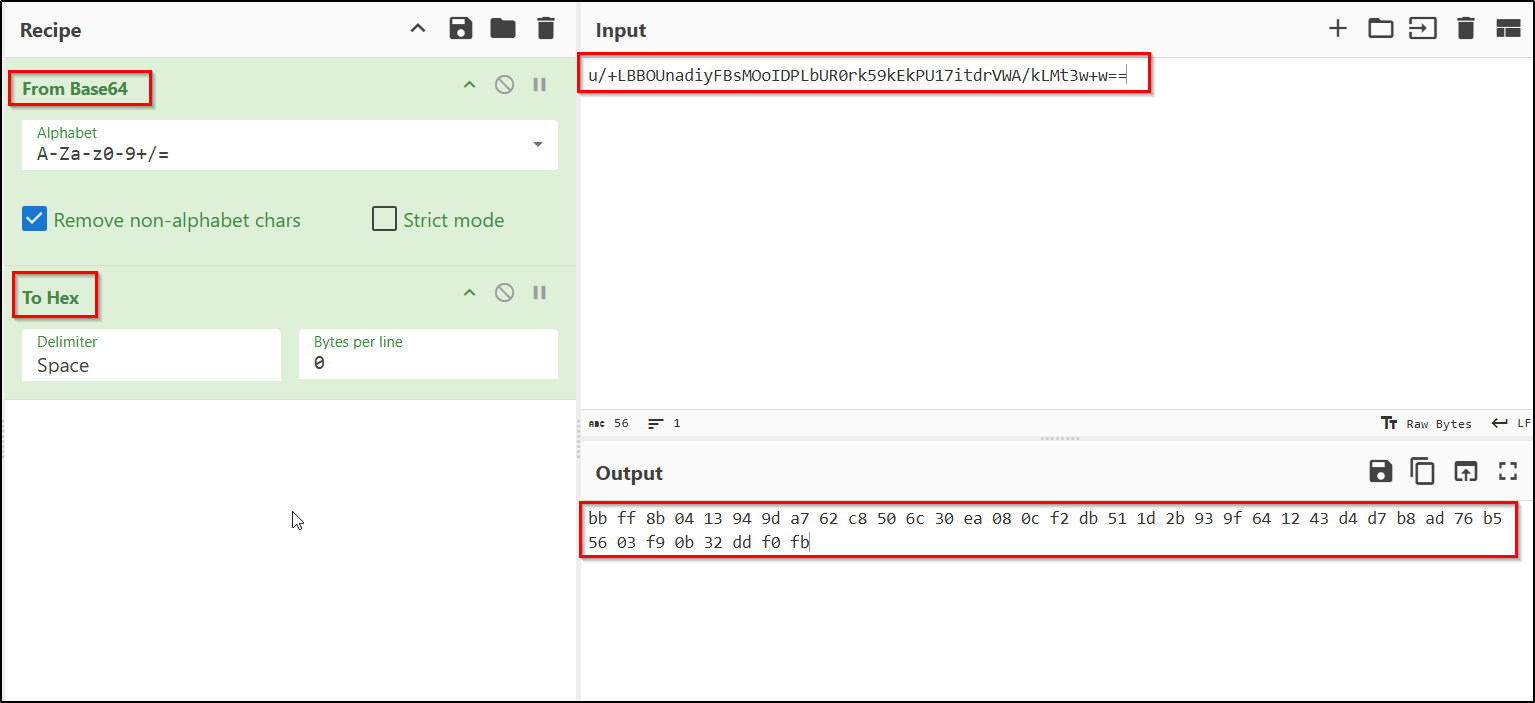Open file as input icon
Viewport: 1535px width, 703px height.
point(1423,29)
